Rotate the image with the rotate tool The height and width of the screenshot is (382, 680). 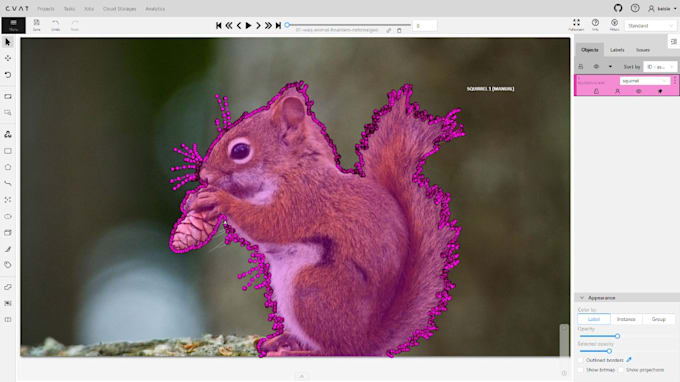(x=8, y=75)
